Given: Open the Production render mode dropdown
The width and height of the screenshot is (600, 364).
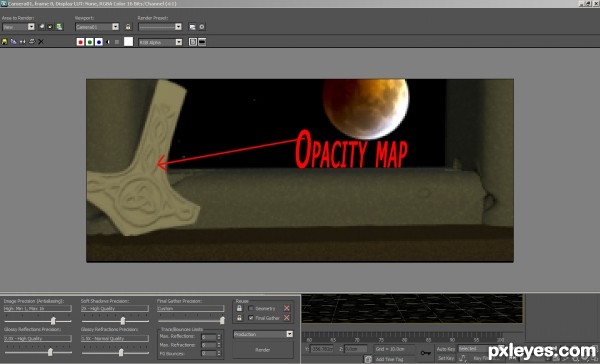Looking at the screenshot, I should click(x=263, y=334).
